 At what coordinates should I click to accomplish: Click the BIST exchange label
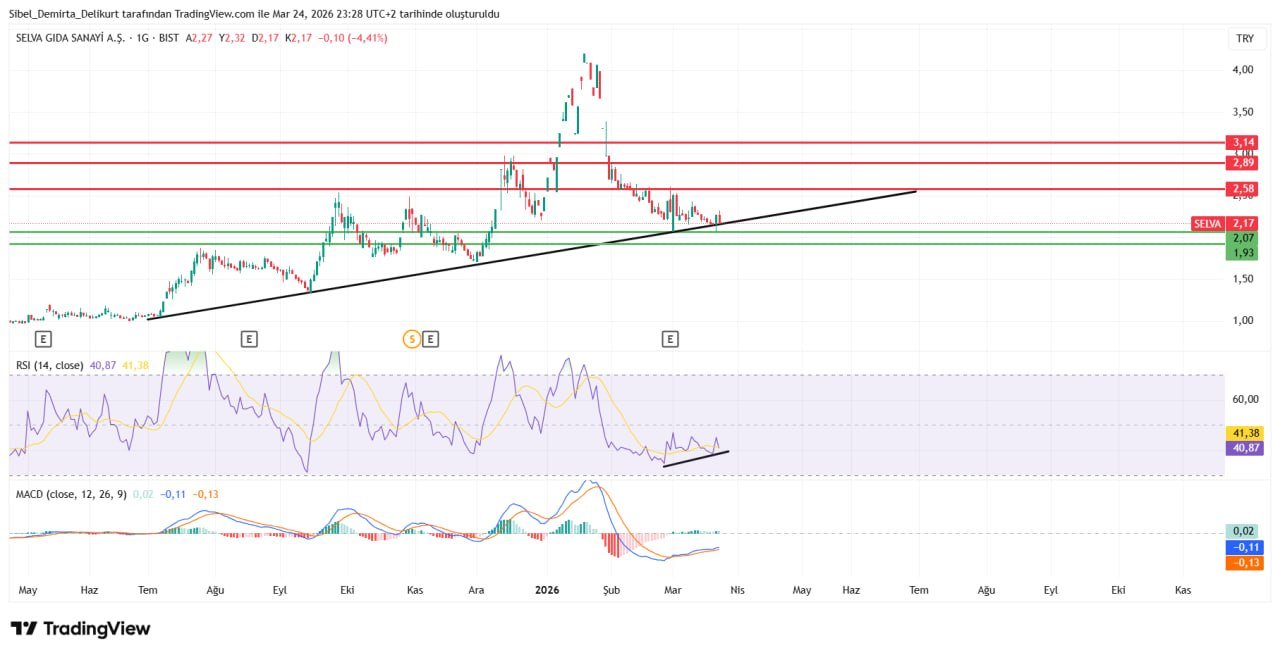tap(168, 38)
